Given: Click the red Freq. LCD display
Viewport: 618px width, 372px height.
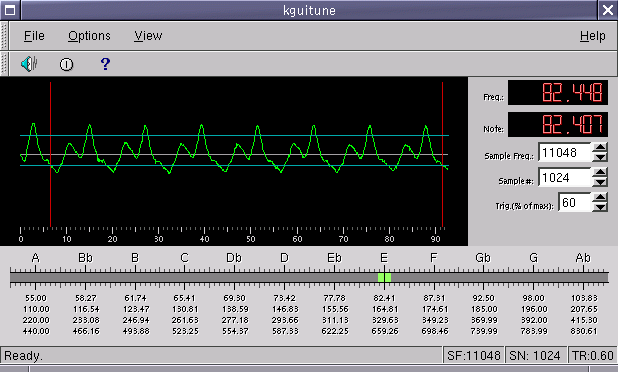Looking at the screenshot, I should [x=558, y=93].
